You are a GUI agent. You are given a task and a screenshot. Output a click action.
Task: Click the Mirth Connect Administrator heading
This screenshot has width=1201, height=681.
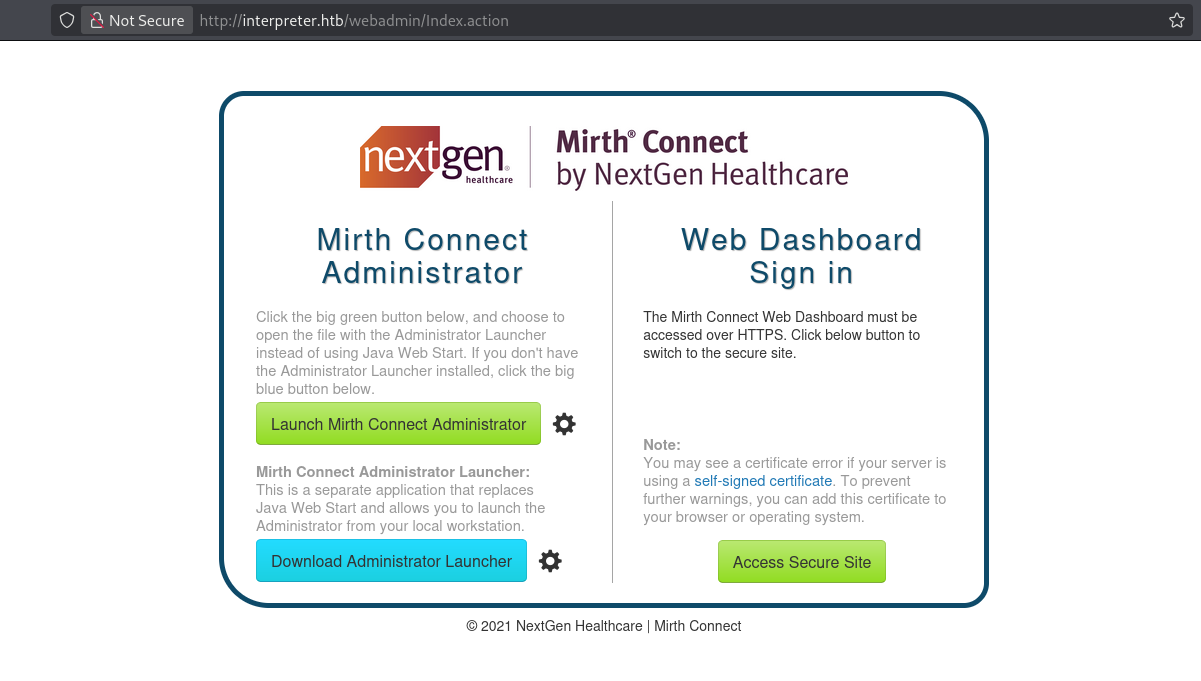coord(422,256)
